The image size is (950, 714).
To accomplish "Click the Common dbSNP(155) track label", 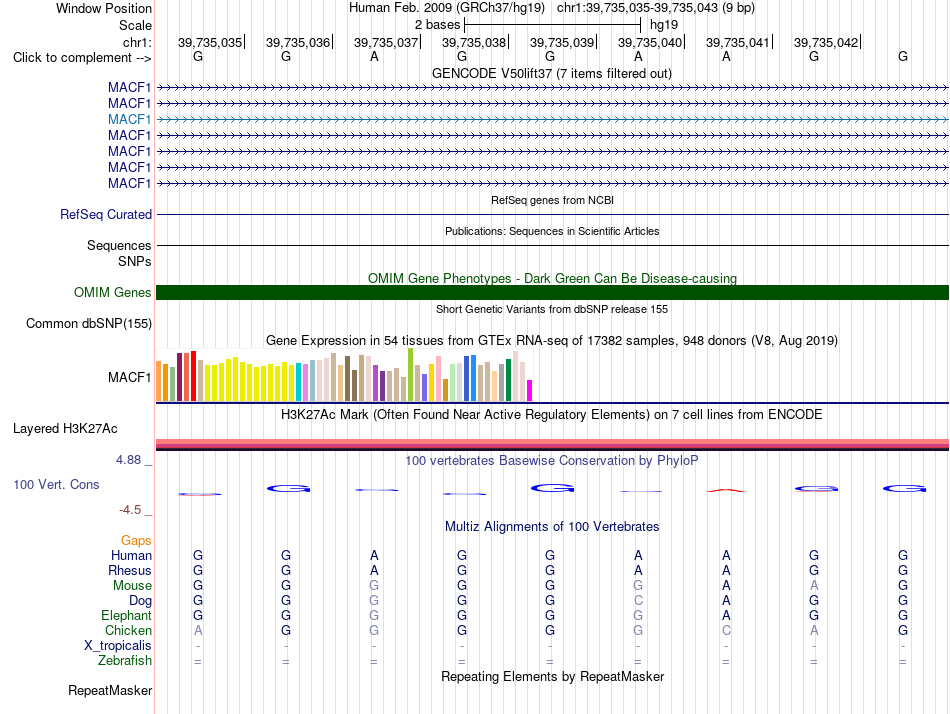I will coord(89,324).
